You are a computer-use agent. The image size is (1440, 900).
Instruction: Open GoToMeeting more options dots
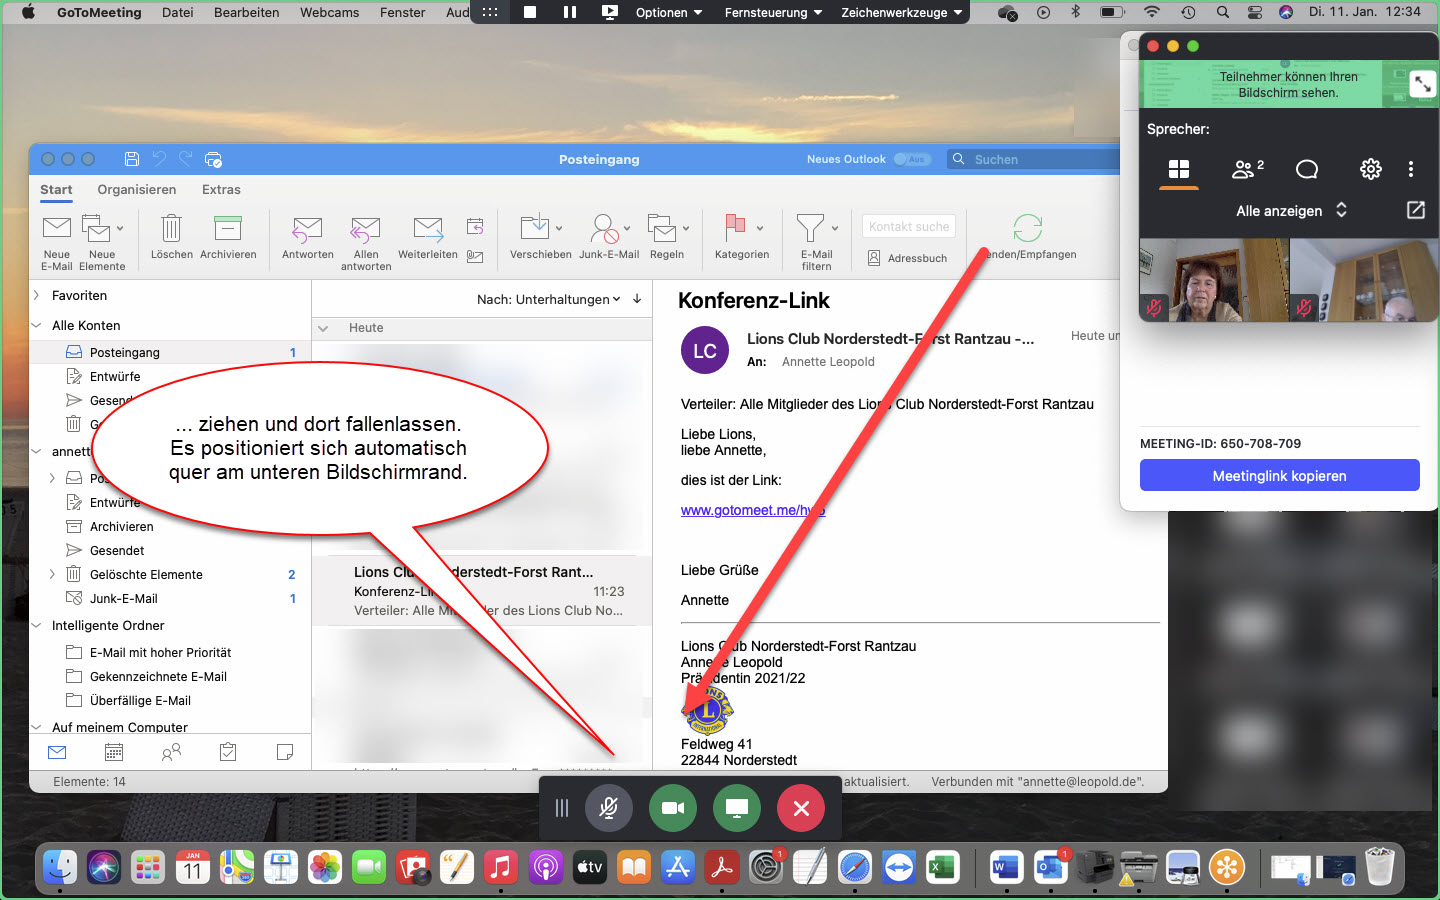point(1411,169)
